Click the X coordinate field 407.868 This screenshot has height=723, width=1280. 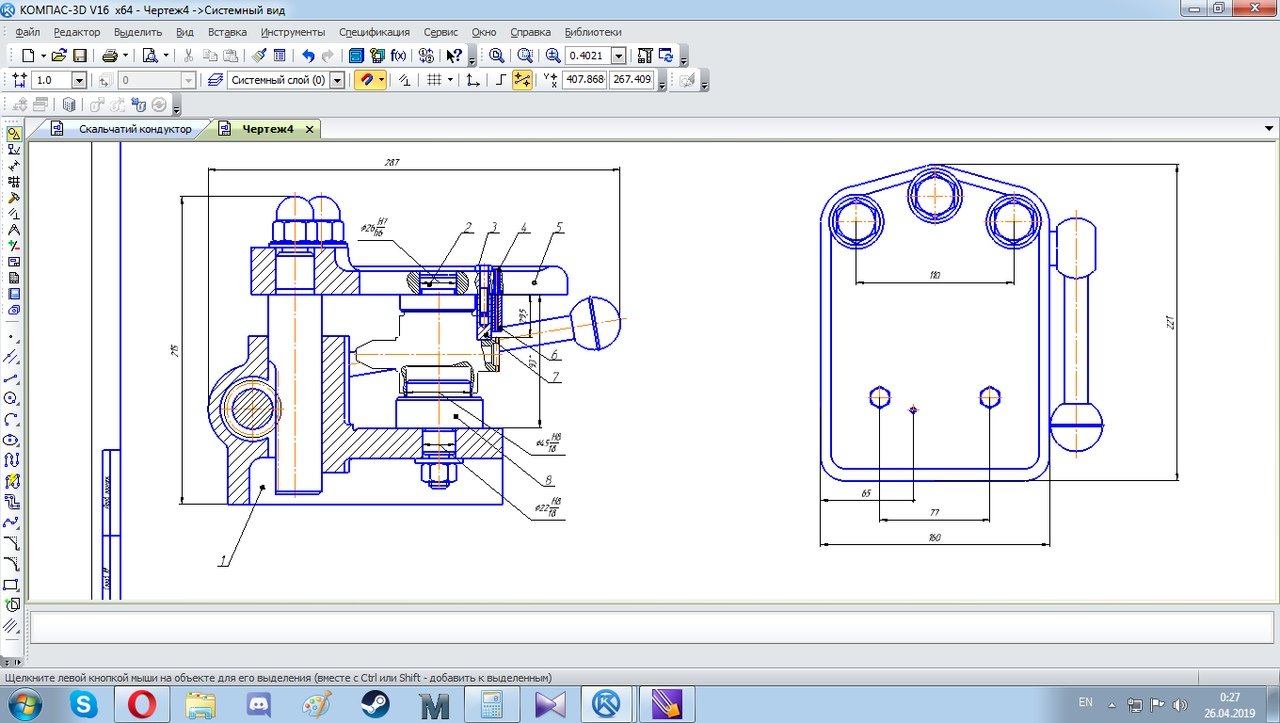click(584, 80)
